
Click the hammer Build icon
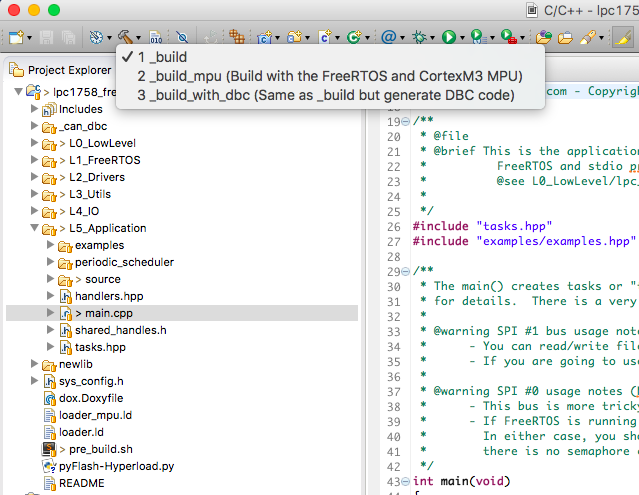tap(125, 37)
